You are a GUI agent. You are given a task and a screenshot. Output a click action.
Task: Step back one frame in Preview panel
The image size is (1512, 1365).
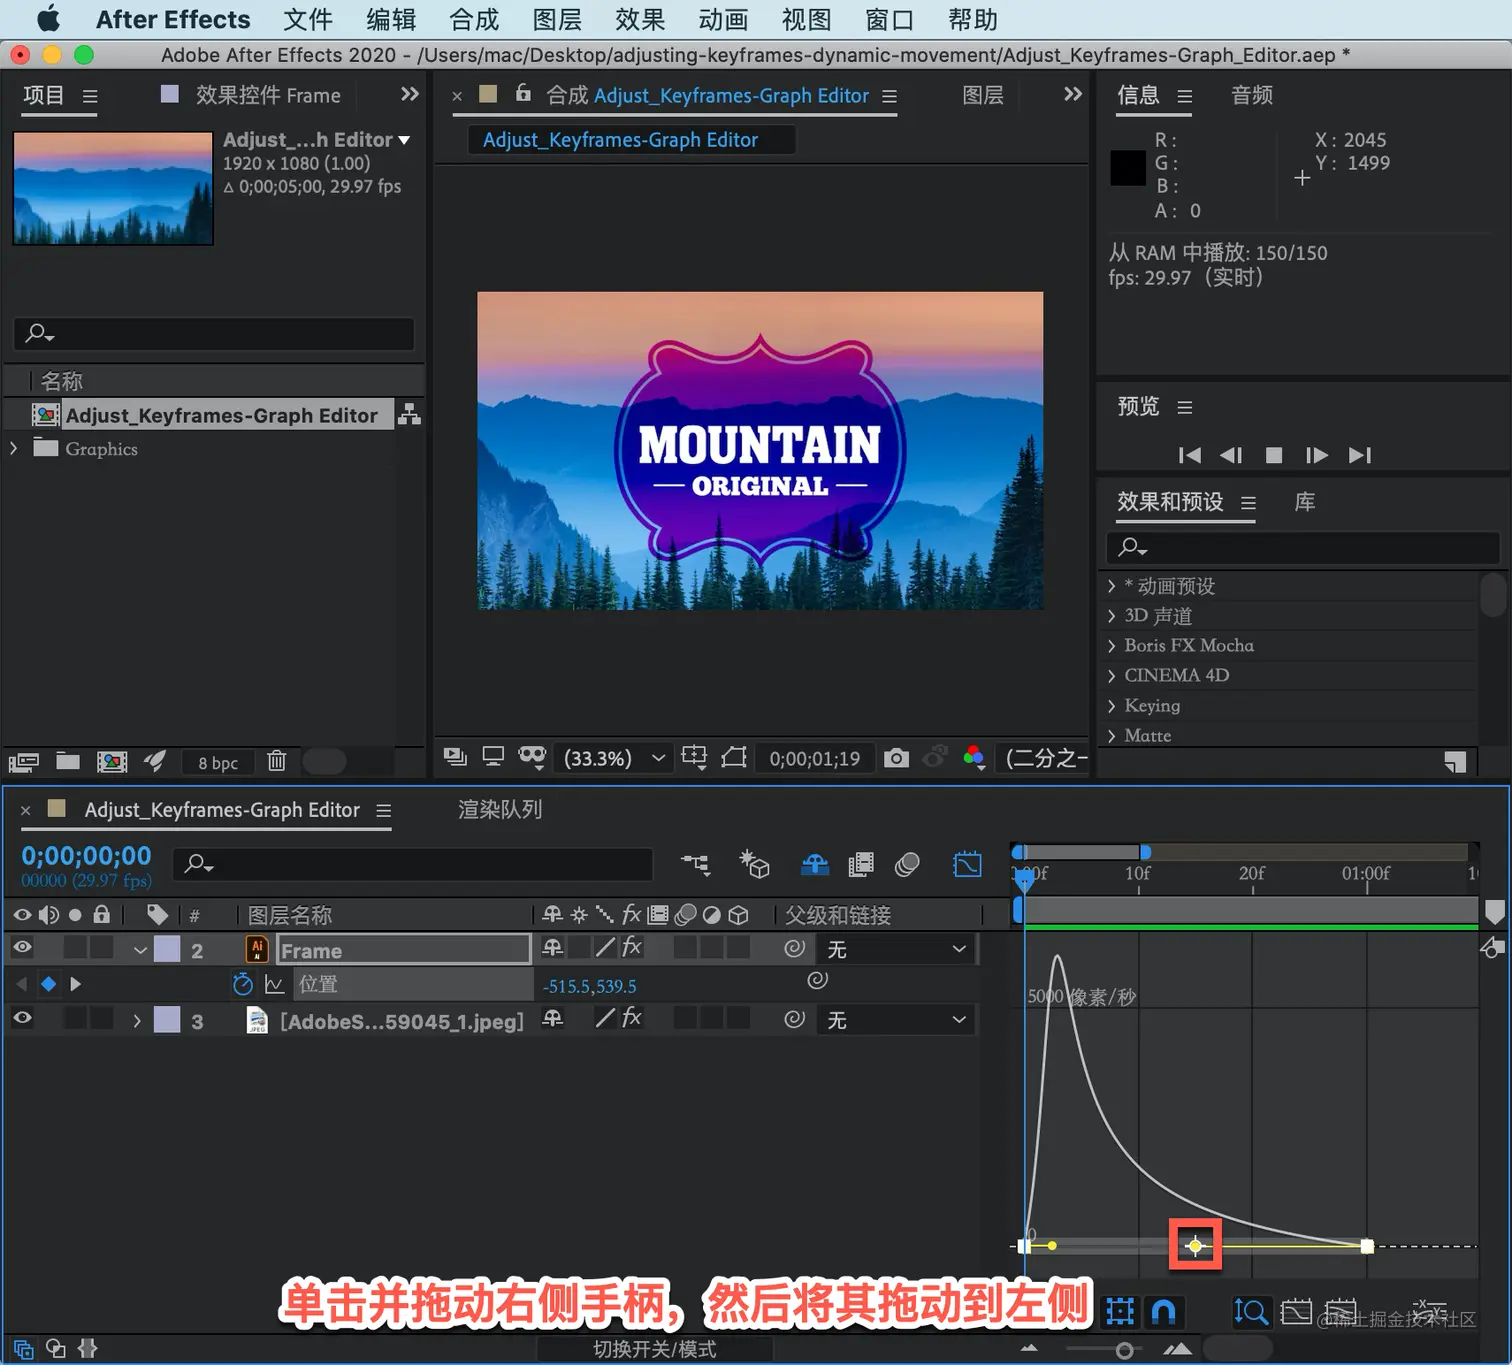pos(1231,455)
